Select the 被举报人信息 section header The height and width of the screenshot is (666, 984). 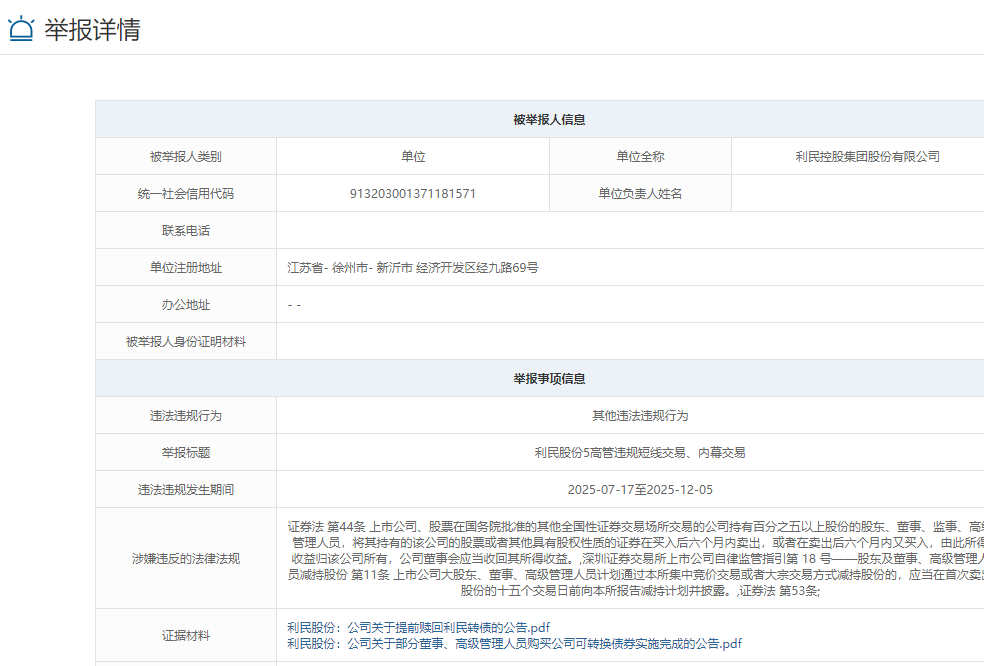[549, 119]
